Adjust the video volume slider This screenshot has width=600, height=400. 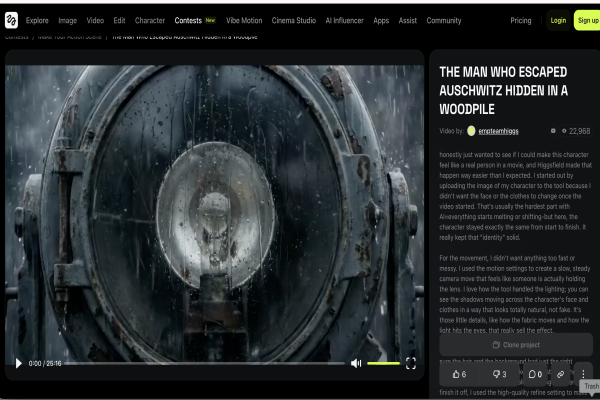[383, 363]
